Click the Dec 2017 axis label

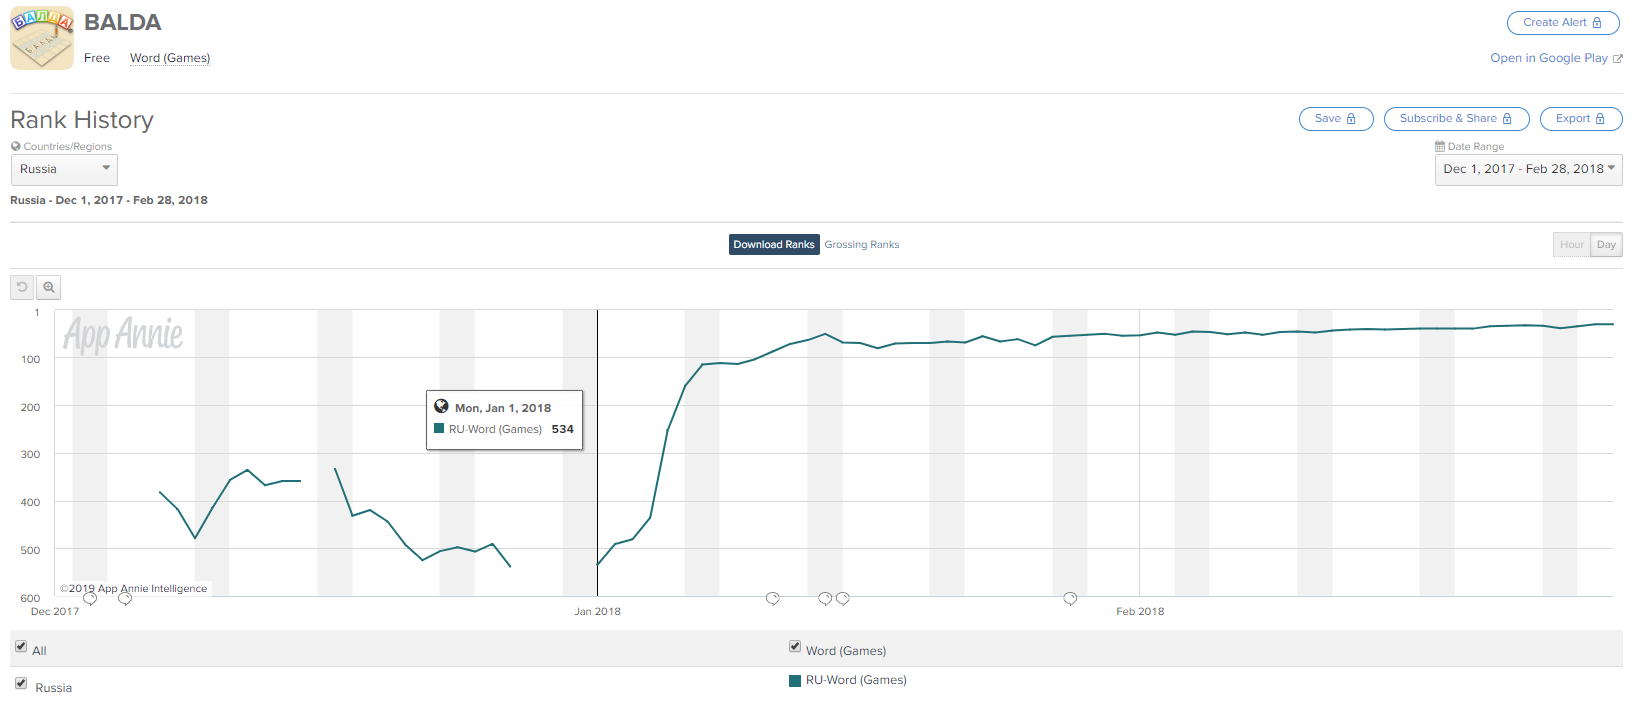55,611
